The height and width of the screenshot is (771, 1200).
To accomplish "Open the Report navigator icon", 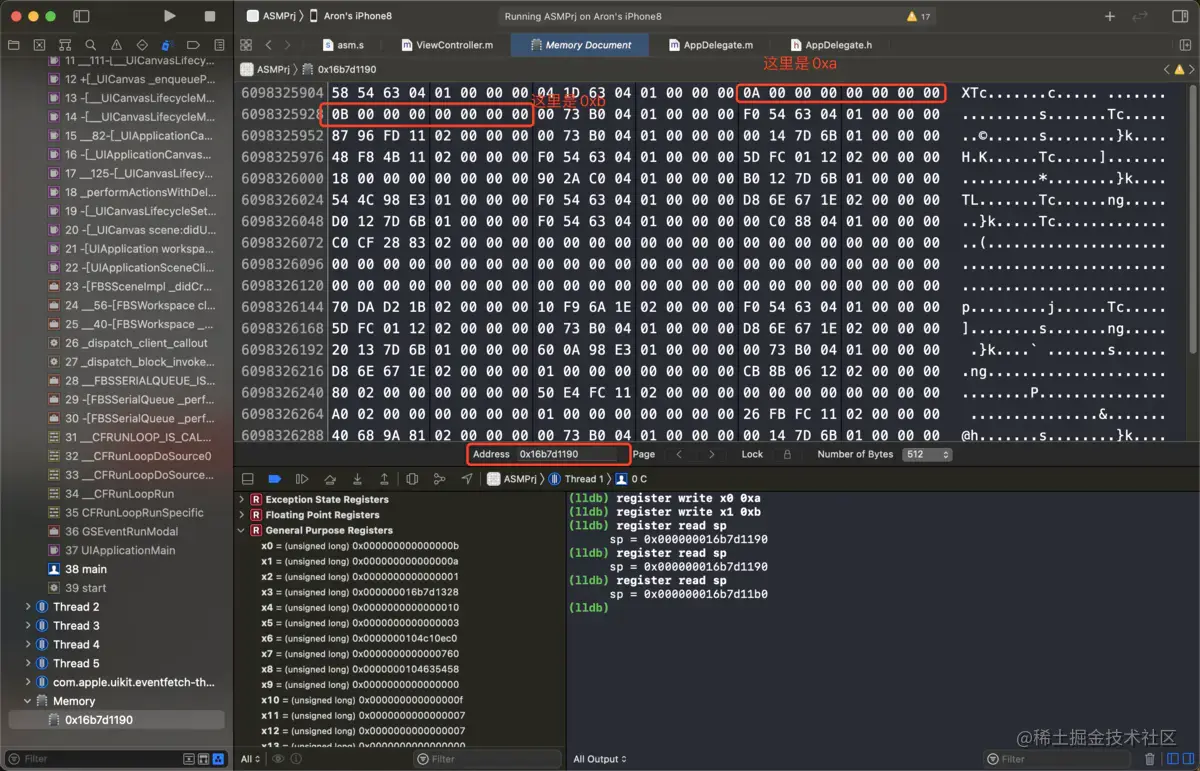I will 218,45.
